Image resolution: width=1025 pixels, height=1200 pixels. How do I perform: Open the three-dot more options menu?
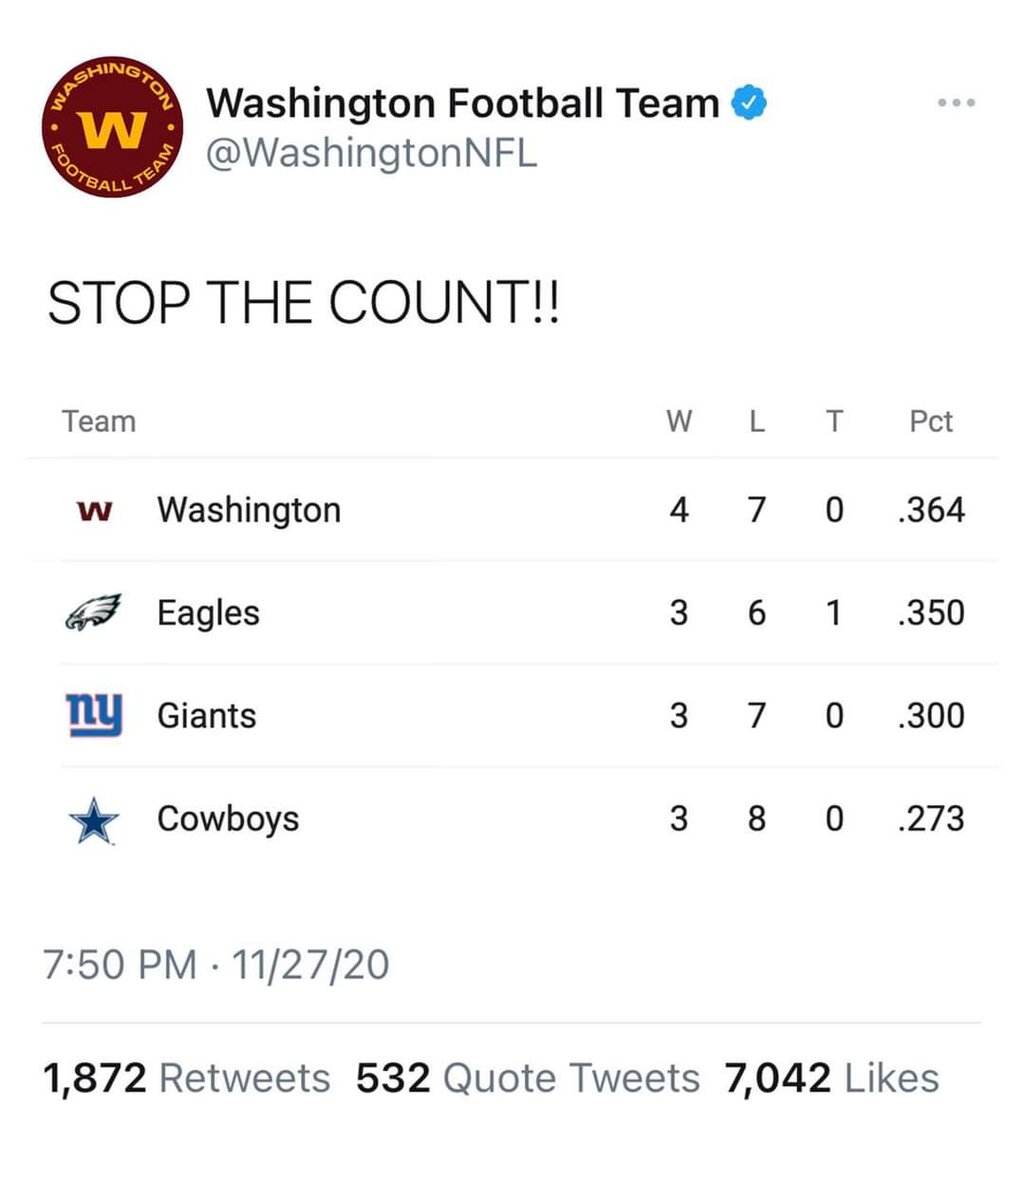click(955, 103)
